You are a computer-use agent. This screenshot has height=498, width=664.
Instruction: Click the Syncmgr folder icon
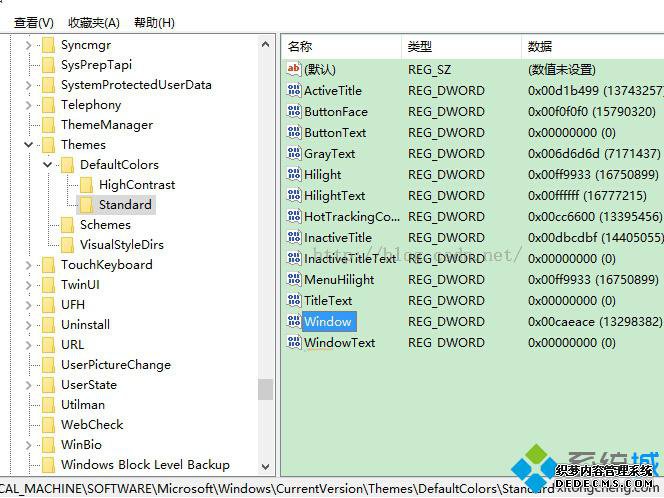[x=48, y=45]
